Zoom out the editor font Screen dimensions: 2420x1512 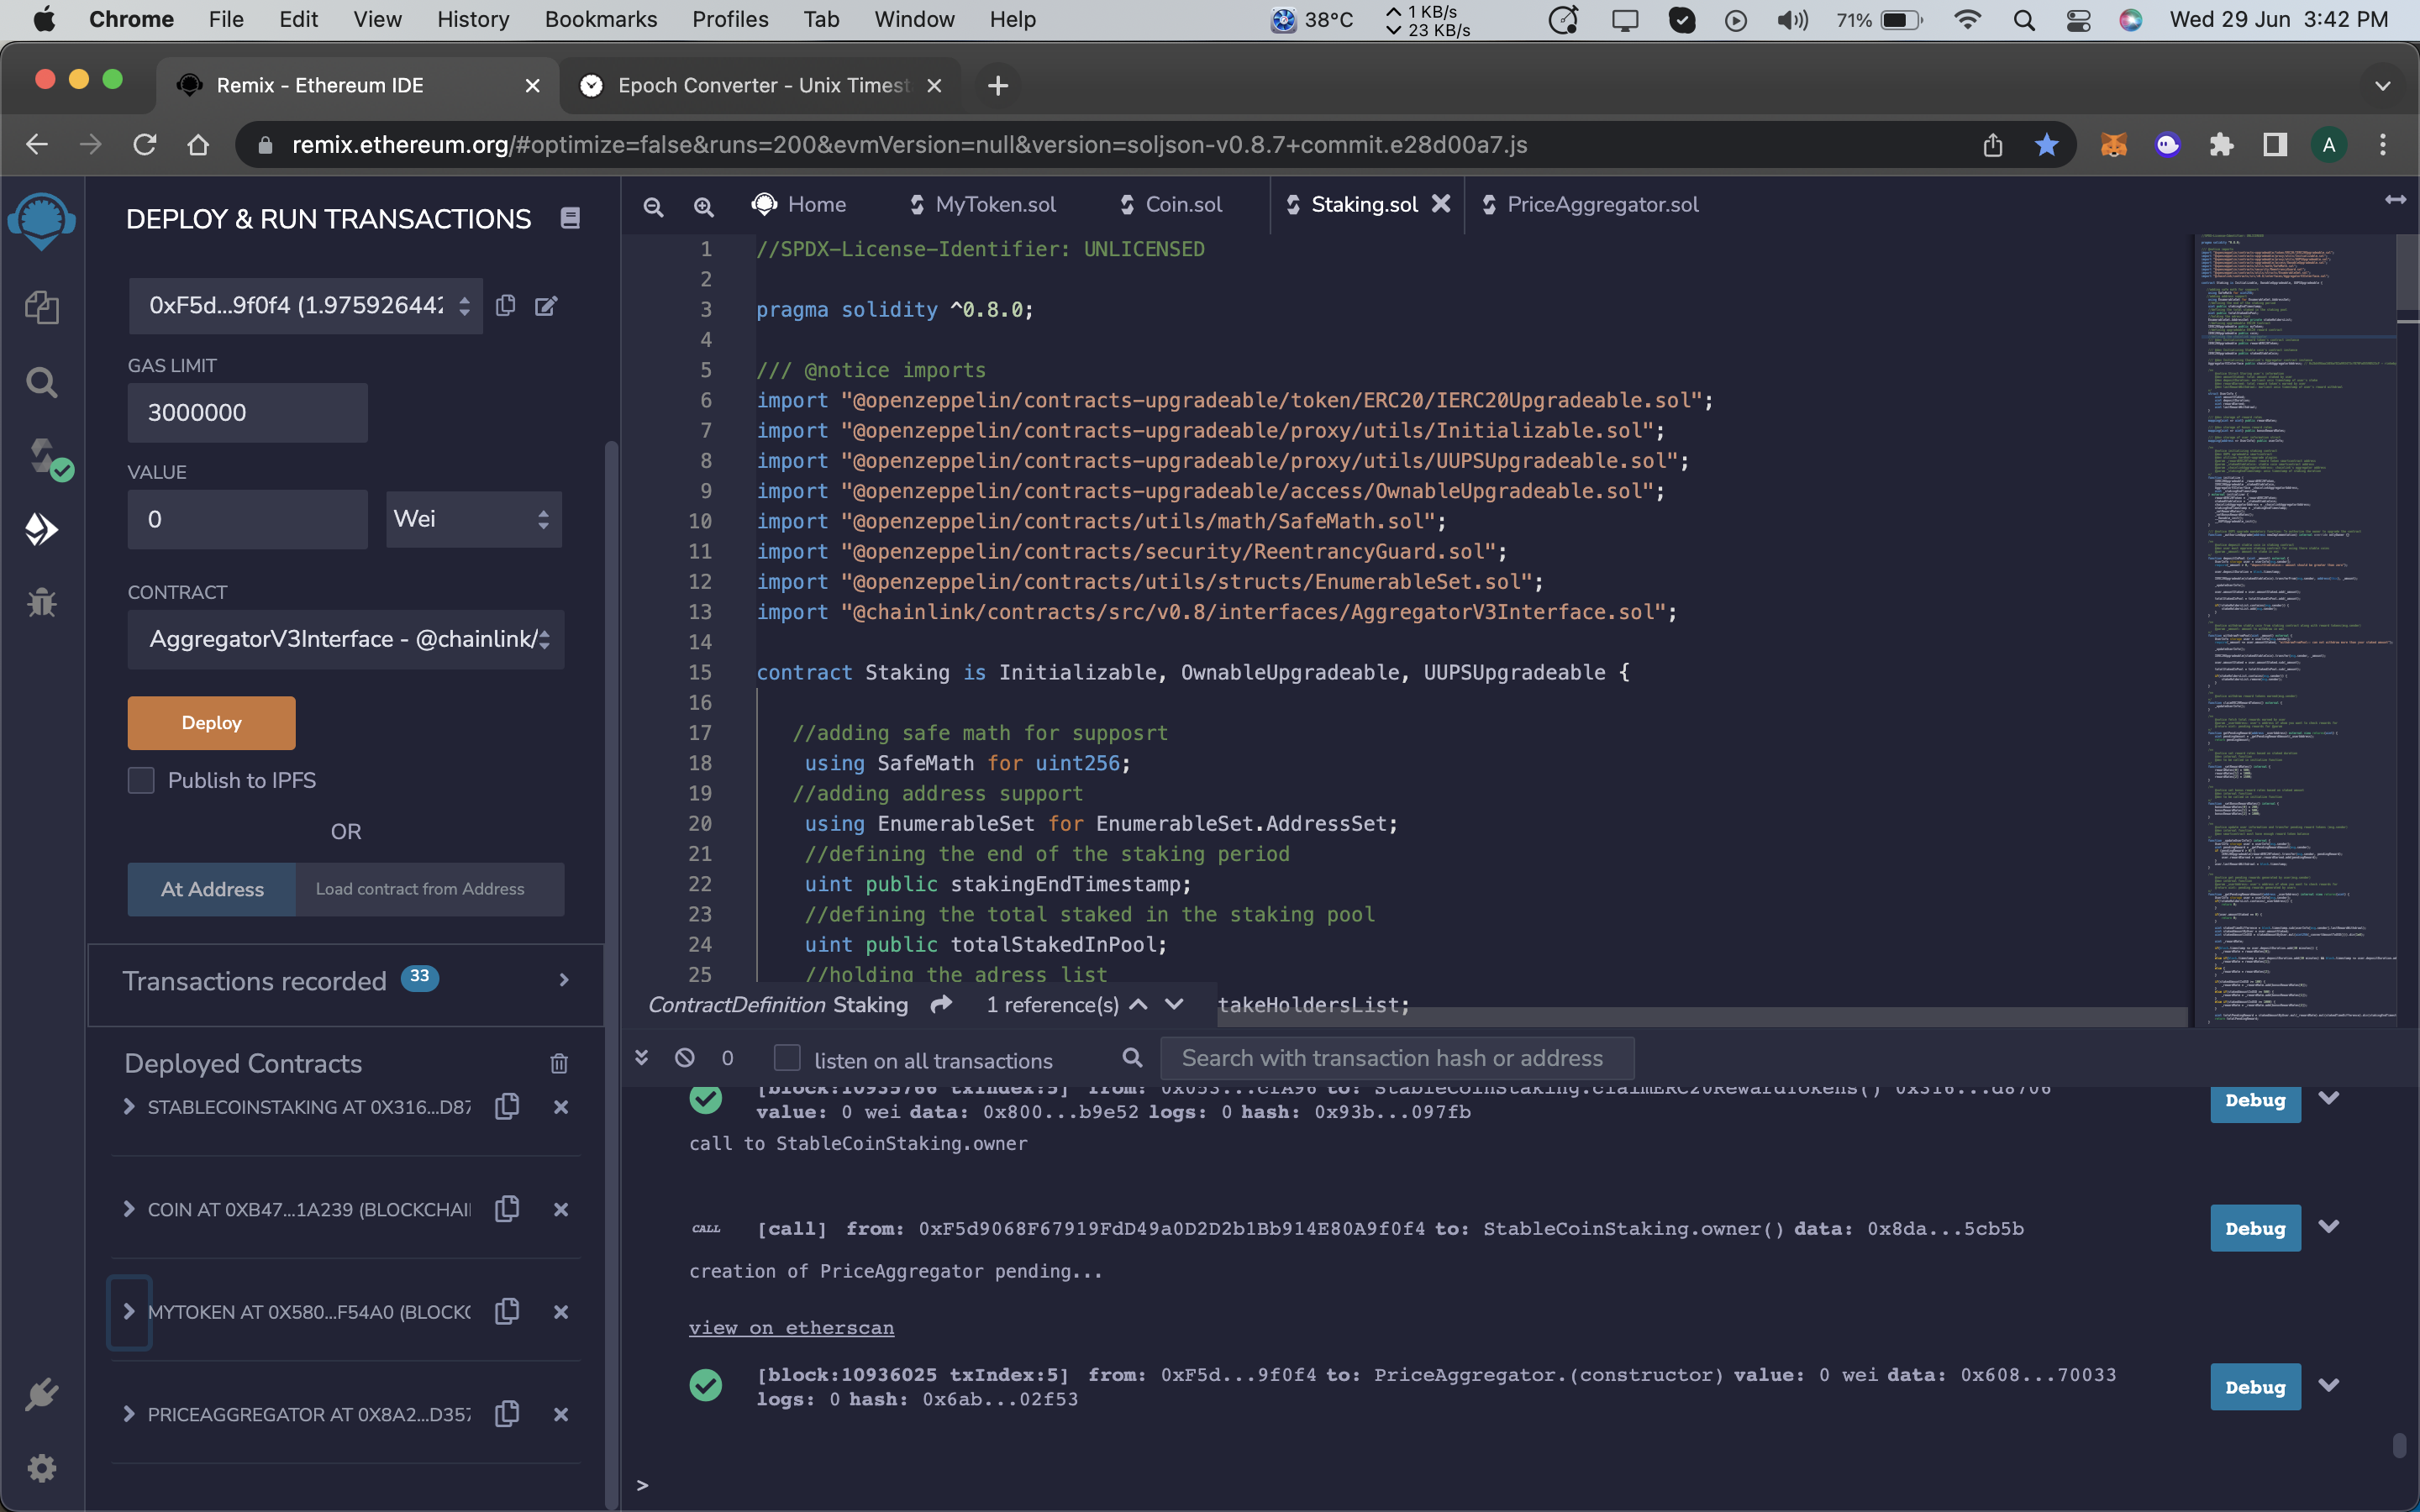pyautogui.click(x=653, y=206)
